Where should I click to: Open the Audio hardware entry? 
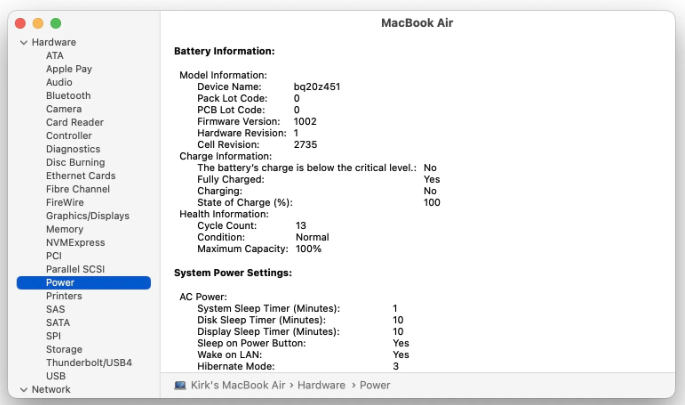tap(59, 82)
